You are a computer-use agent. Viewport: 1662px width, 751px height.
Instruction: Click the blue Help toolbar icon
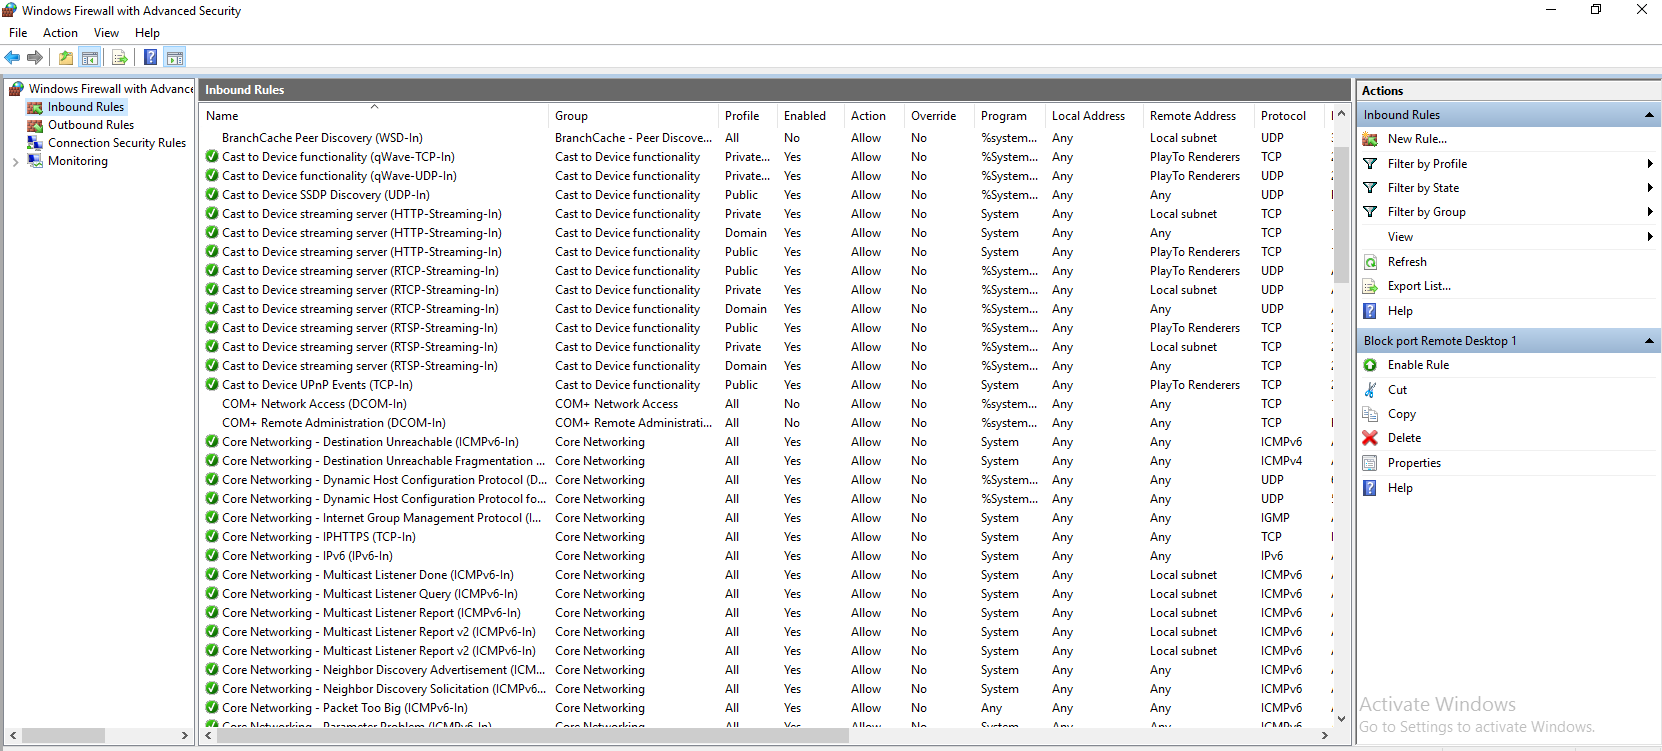click(150, 58)
